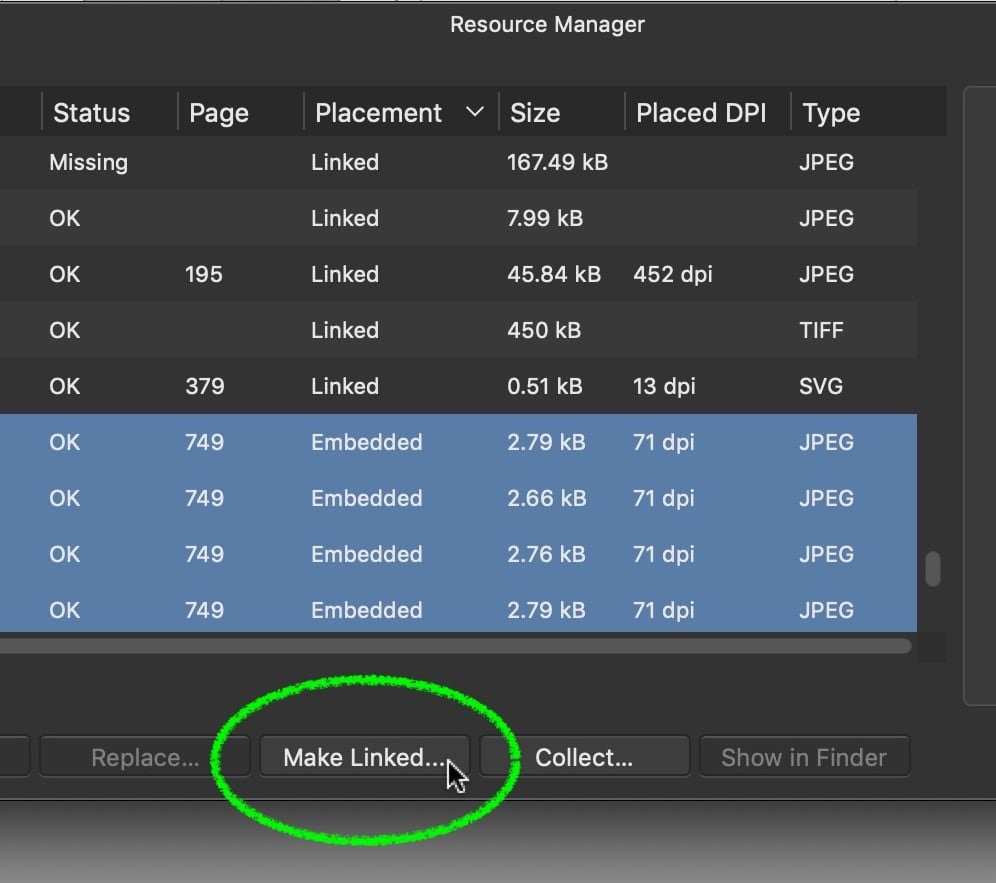
Task: Click the Replace... button
Action: 145,757
